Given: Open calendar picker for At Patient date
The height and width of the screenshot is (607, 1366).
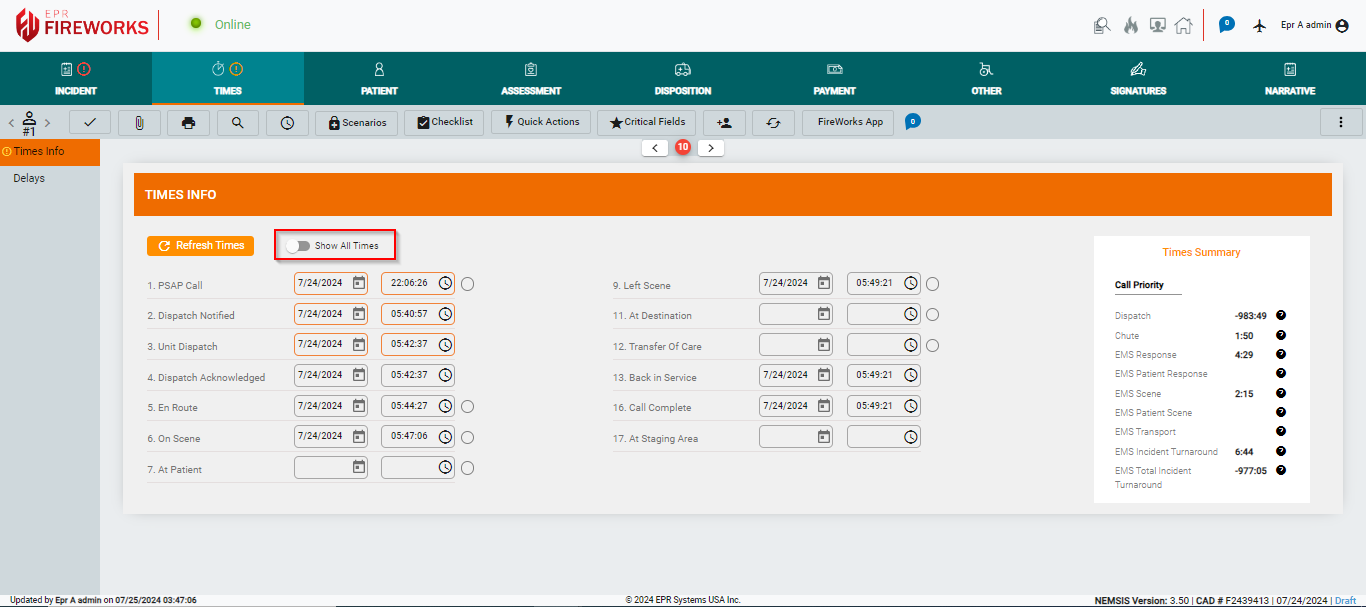Looking at the screenshot, I should (x=359, y=467).
